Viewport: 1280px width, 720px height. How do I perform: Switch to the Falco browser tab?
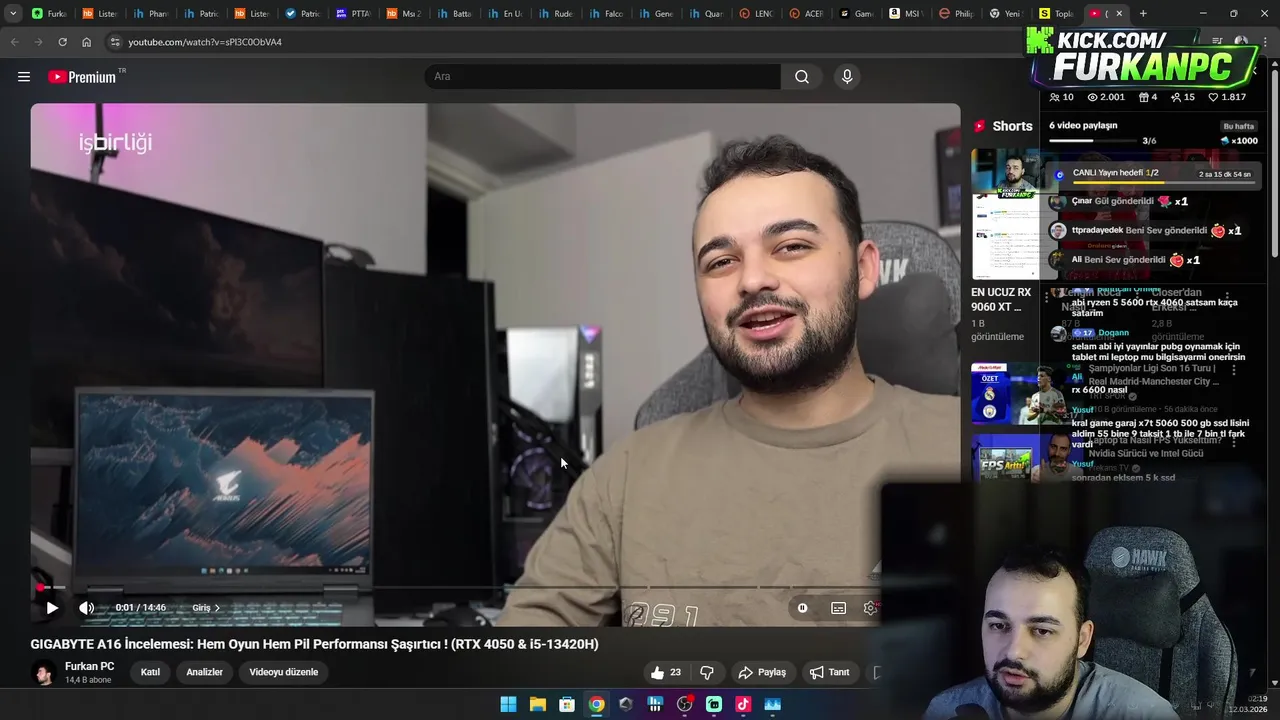pos(606,13)
